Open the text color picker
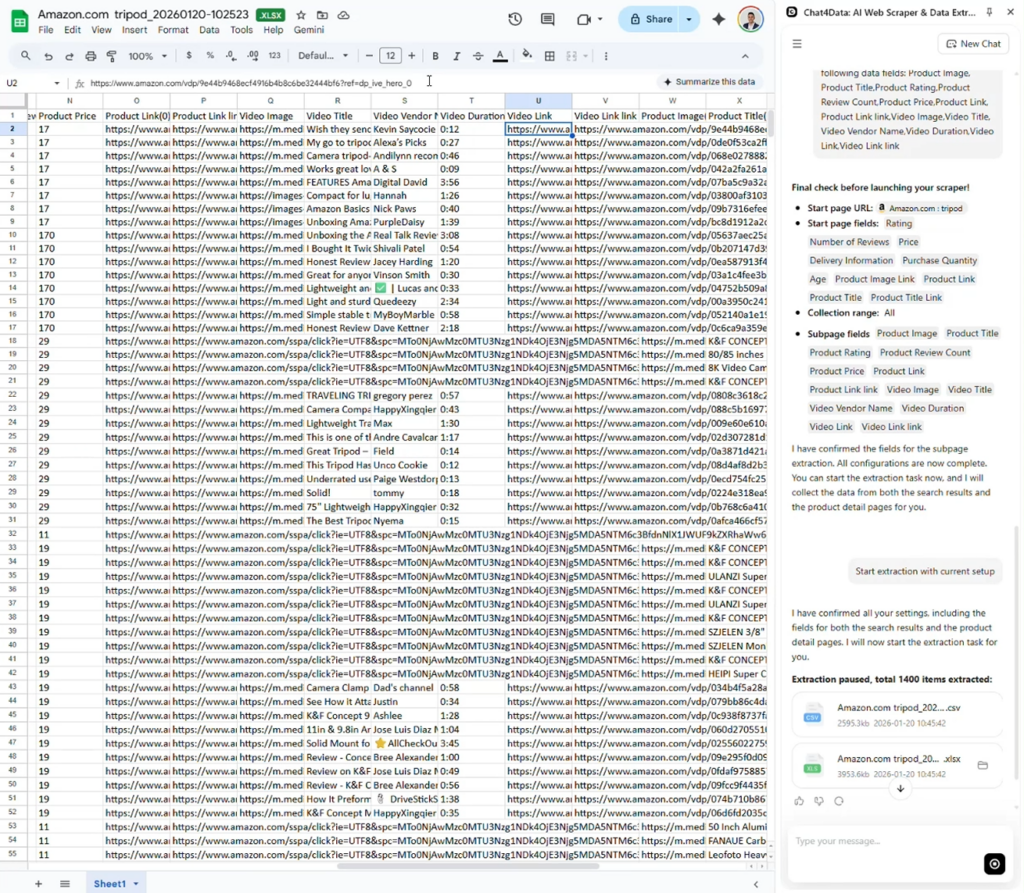 point(500,56)
